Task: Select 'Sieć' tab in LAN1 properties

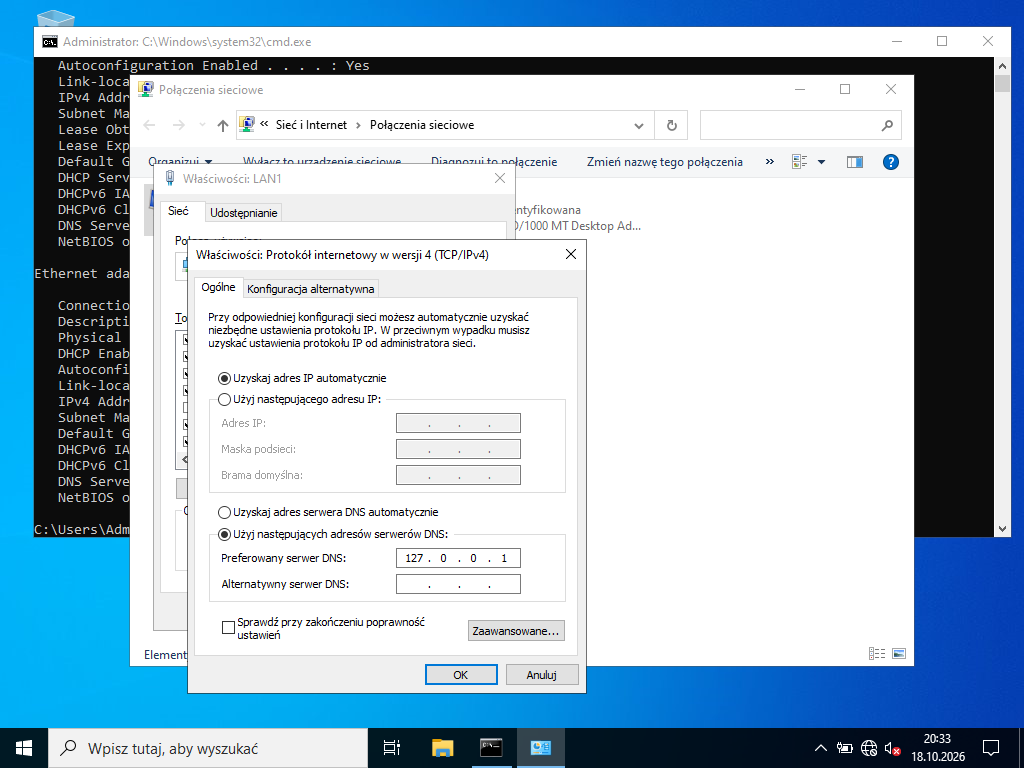Action: [x=178, y=211]
